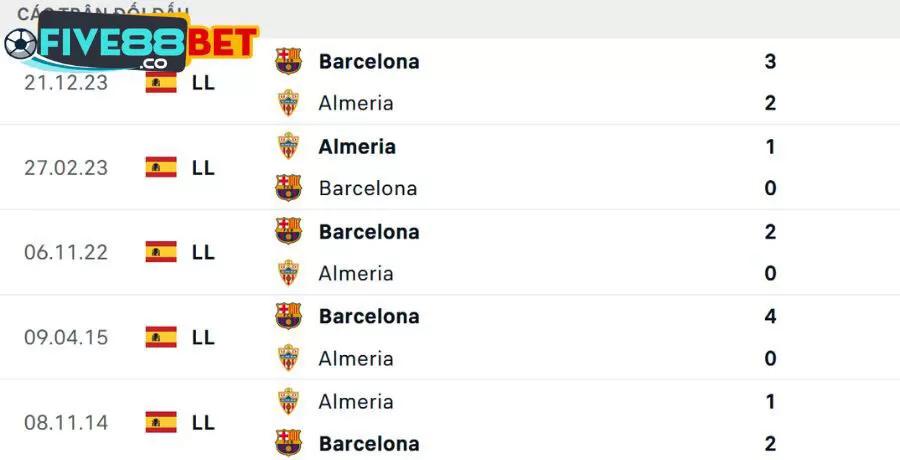Open Barcelona team in 21.12.23 match
The image size is (900, 460).
(x=369, y=61)
